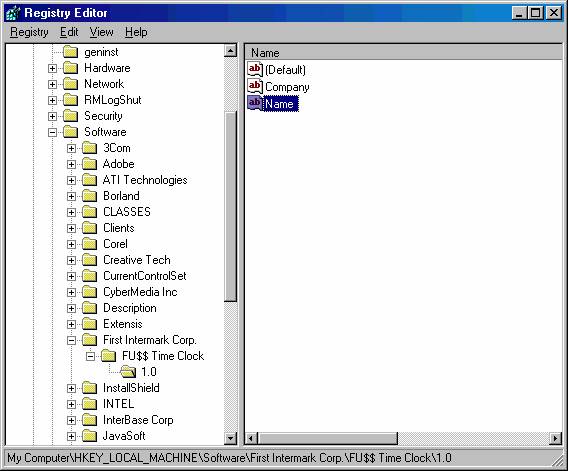Click the tree scroll down arrow
Screen dimensions: 568x471
tap(230, 438)
